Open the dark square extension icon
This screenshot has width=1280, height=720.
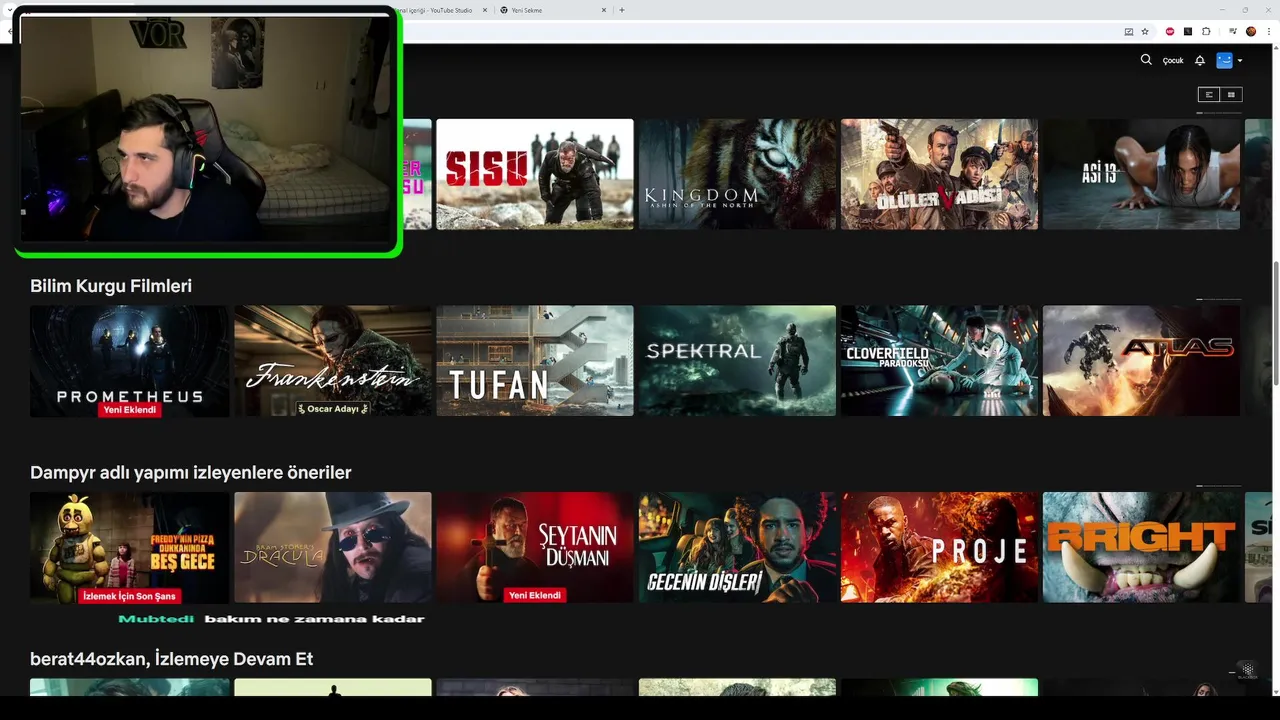[1188, 31]
